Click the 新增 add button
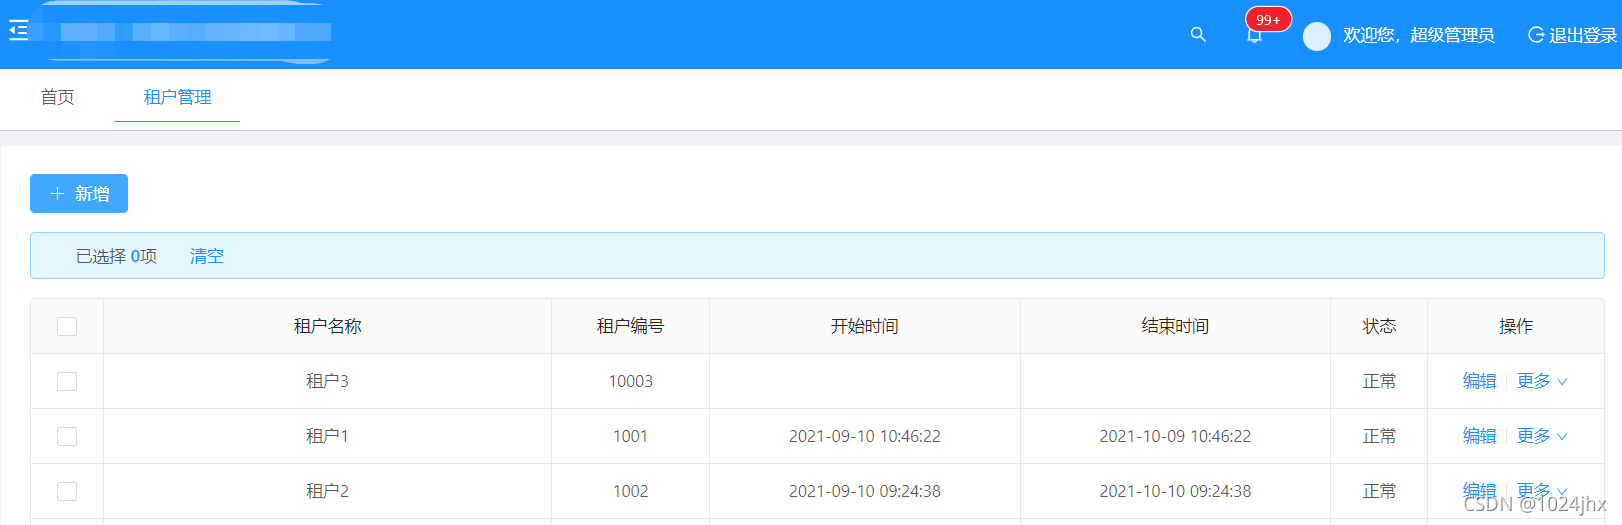This screenshot has height=525, width=1622. [79, 193]
